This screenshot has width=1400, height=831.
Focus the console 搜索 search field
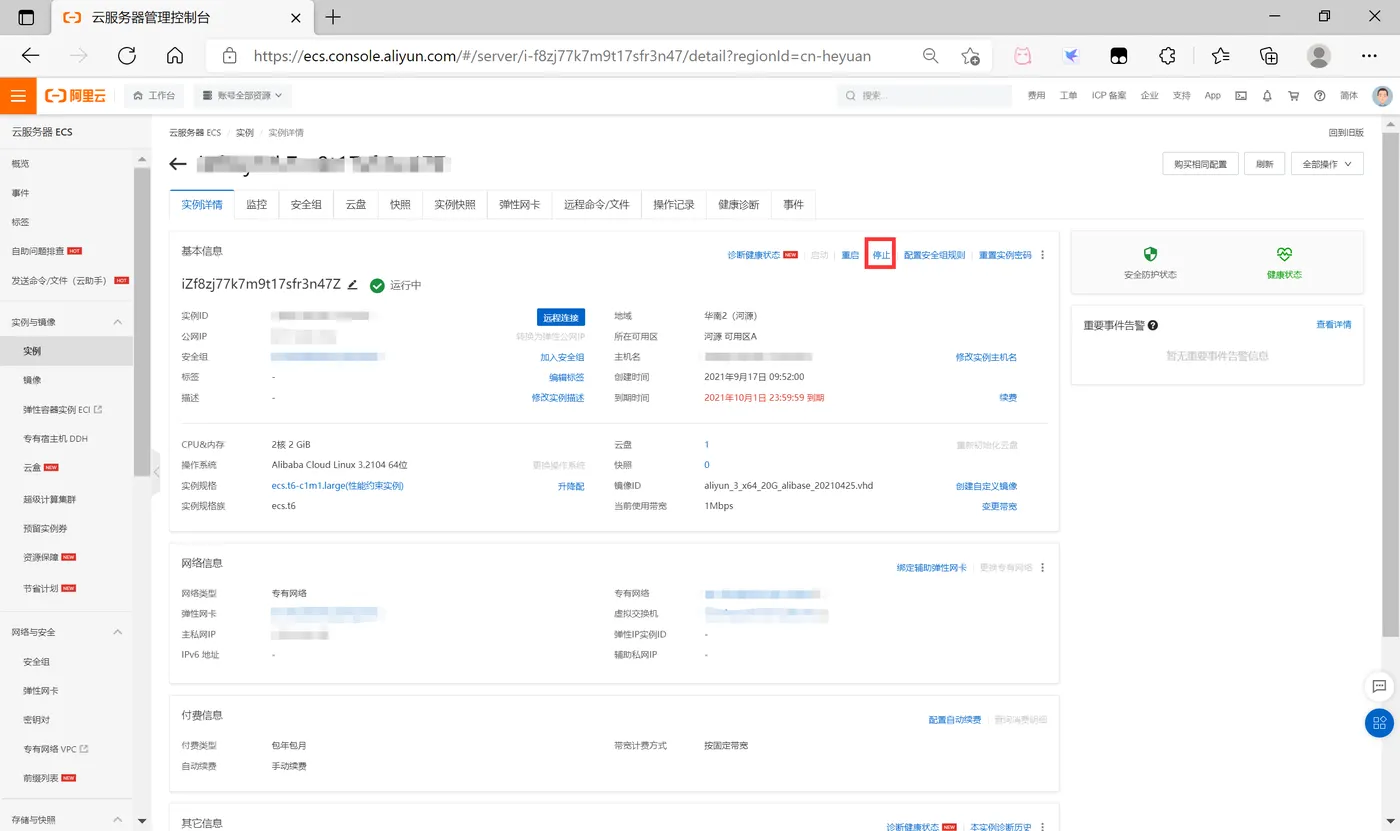pyautogui.click(x=925, y=96)
